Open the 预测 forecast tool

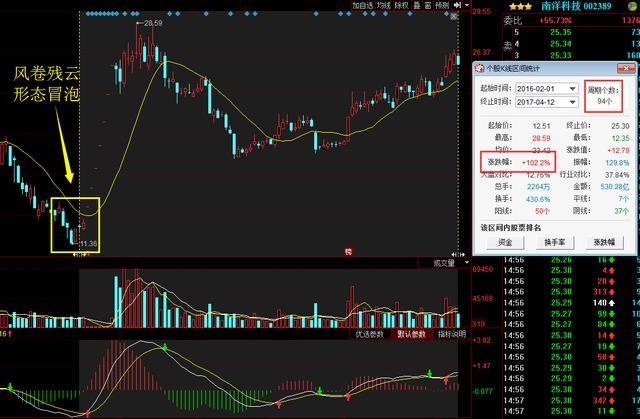(442, 5)
